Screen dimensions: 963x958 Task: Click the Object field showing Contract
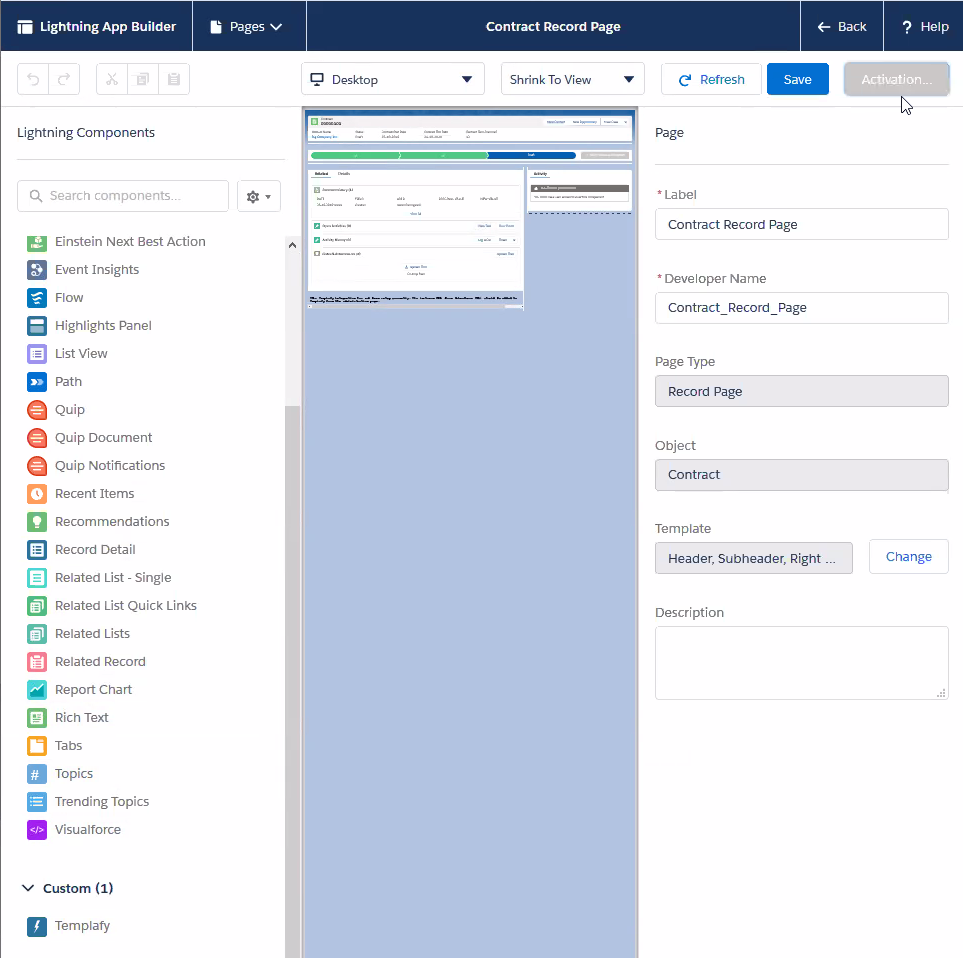point(801,475)
